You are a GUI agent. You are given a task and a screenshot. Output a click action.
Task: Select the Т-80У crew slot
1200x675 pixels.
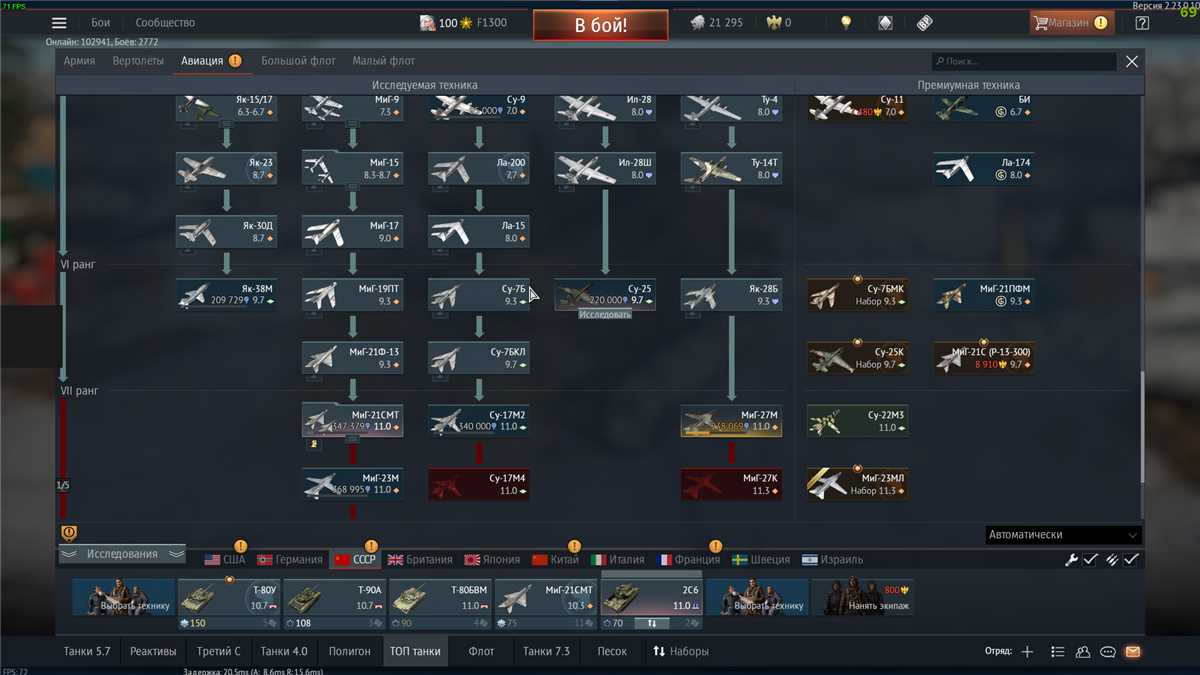228,604
